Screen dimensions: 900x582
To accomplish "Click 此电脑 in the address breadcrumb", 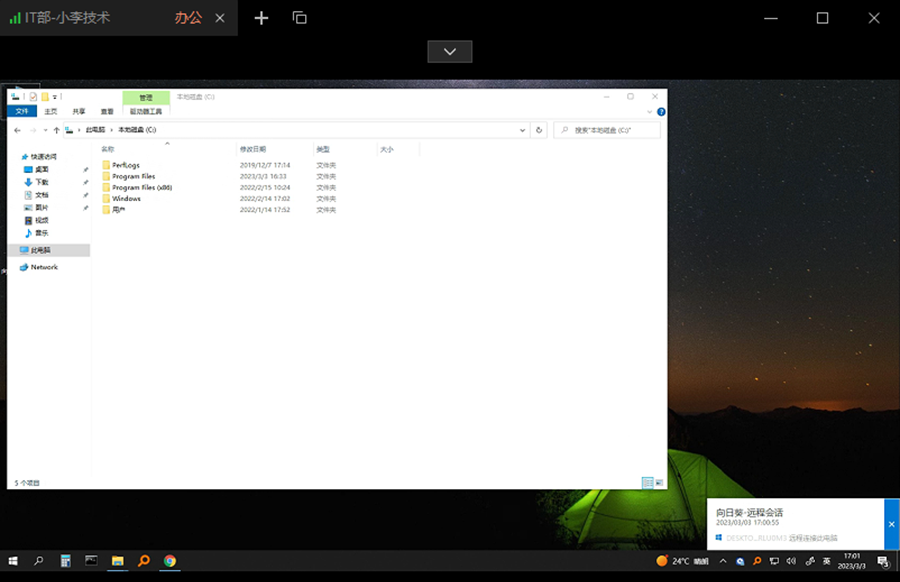I will click(96, 130).
